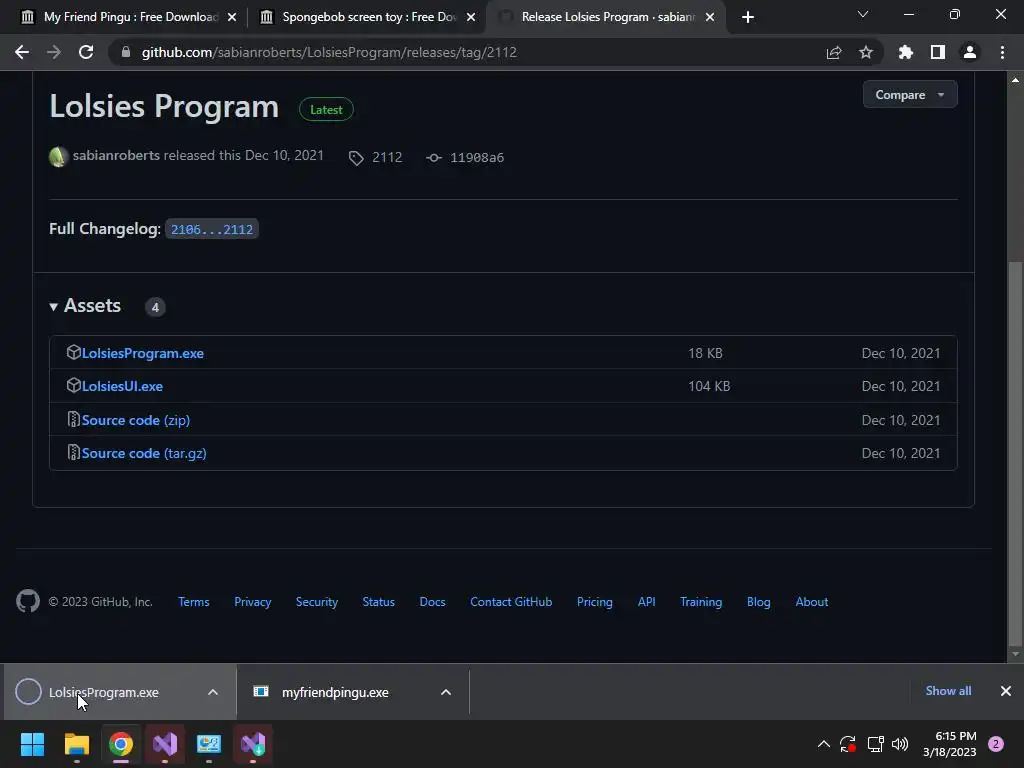Viewport: 1024px width, 768px height.
Task: Open the About footer link
Action: pos(812,602)
